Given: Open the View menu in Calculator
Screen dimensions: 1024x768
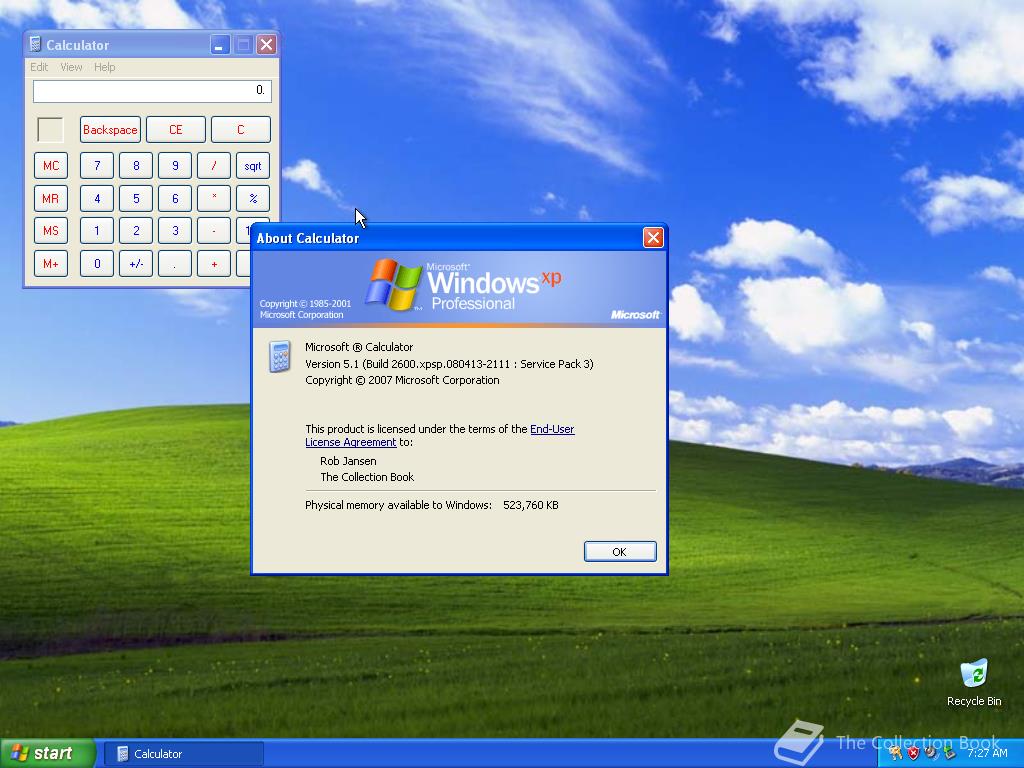Looking at the screenshot, I should tap(71, 67).
